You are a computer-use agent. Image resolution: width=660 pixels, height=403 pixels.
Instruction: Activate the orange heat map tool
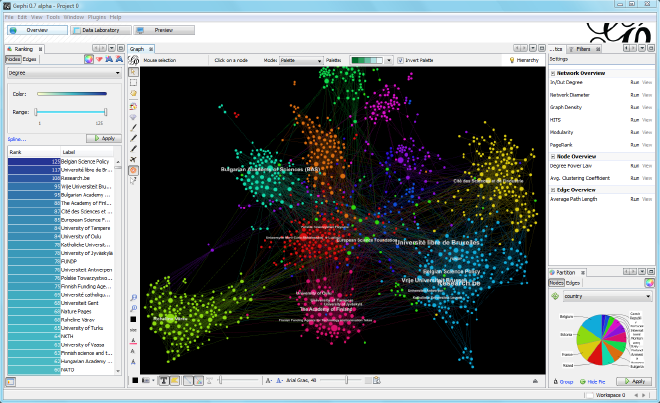click(x=133, y=170)
